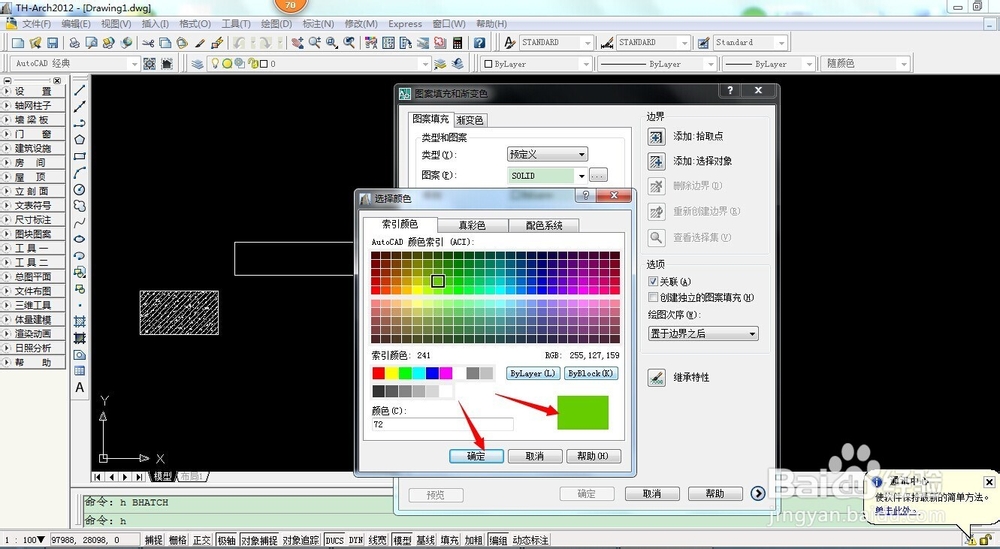Toggle 线宽 lineweight in status bar
This screenshot has width=1000, height=549.
pyautogui.click(x=378, y=540)
